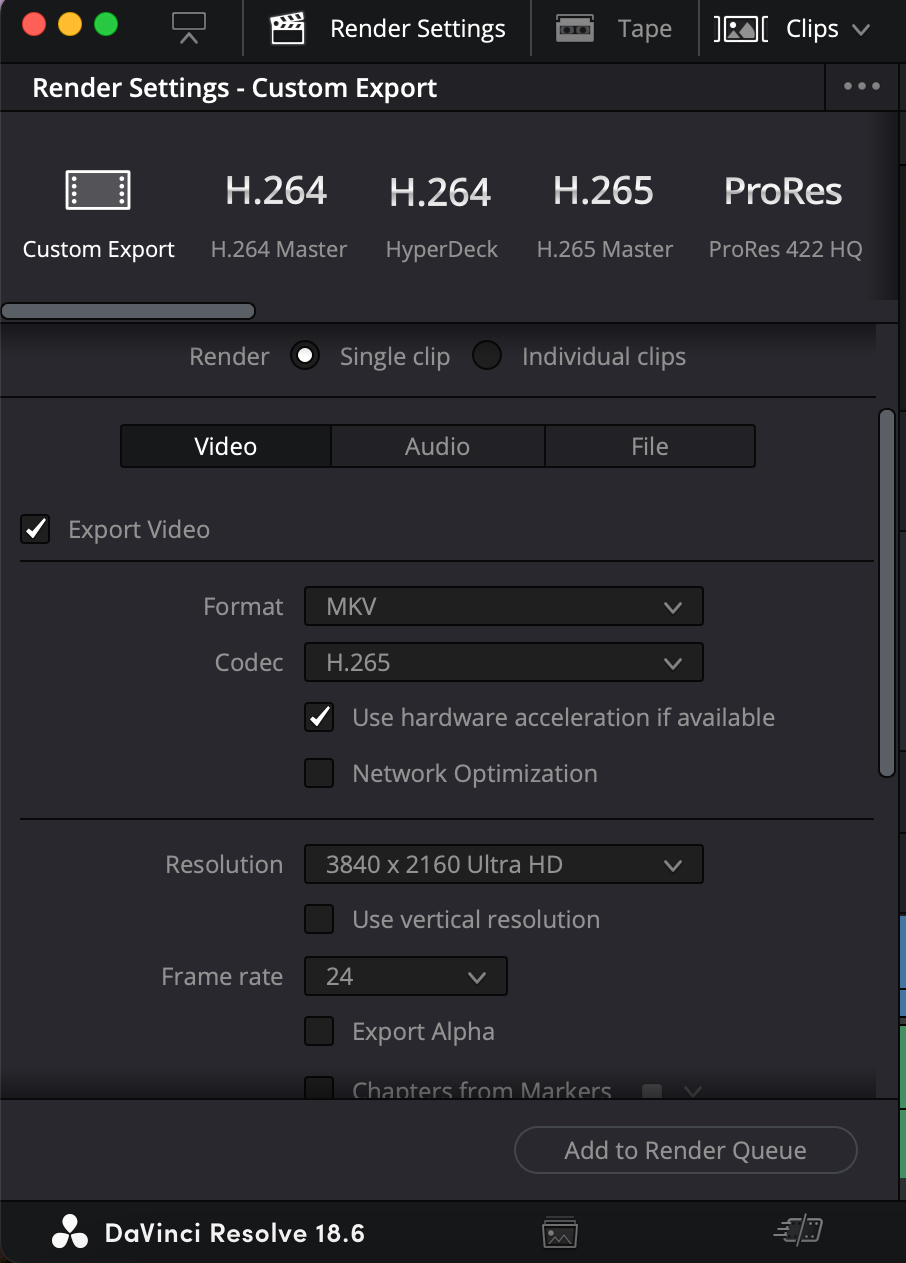Enable the Export Alpha checkbox
This screenshot has height=1263, width=906.
[x=319, y=1031]
